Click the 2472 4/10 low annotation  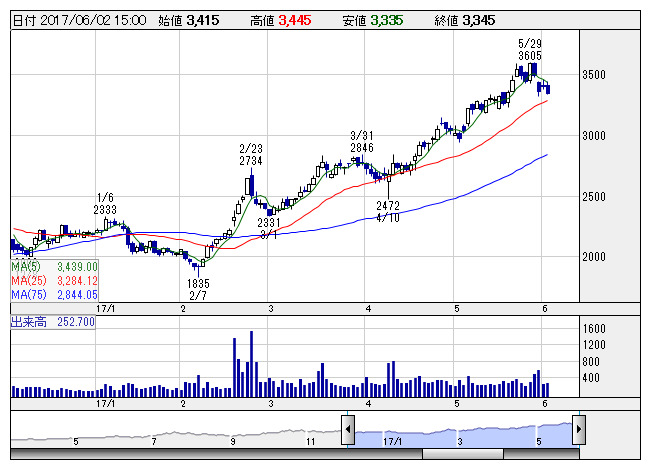(388, 212)
